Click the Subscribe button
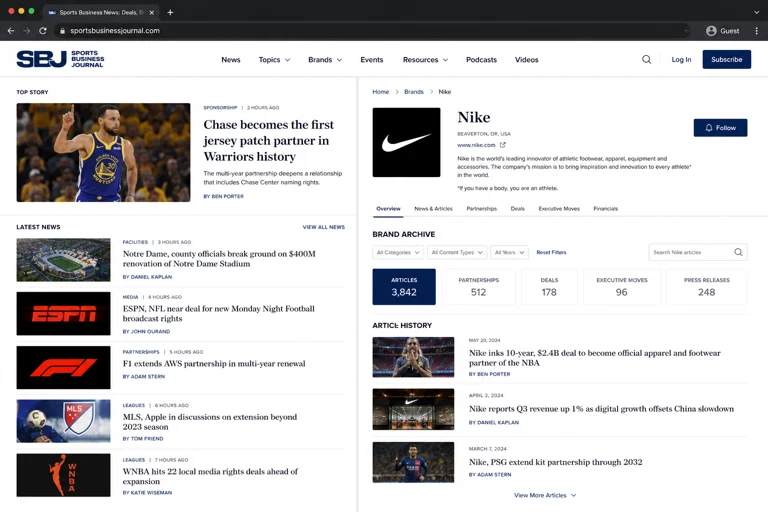The image size is (768, 512). point(726,59)
